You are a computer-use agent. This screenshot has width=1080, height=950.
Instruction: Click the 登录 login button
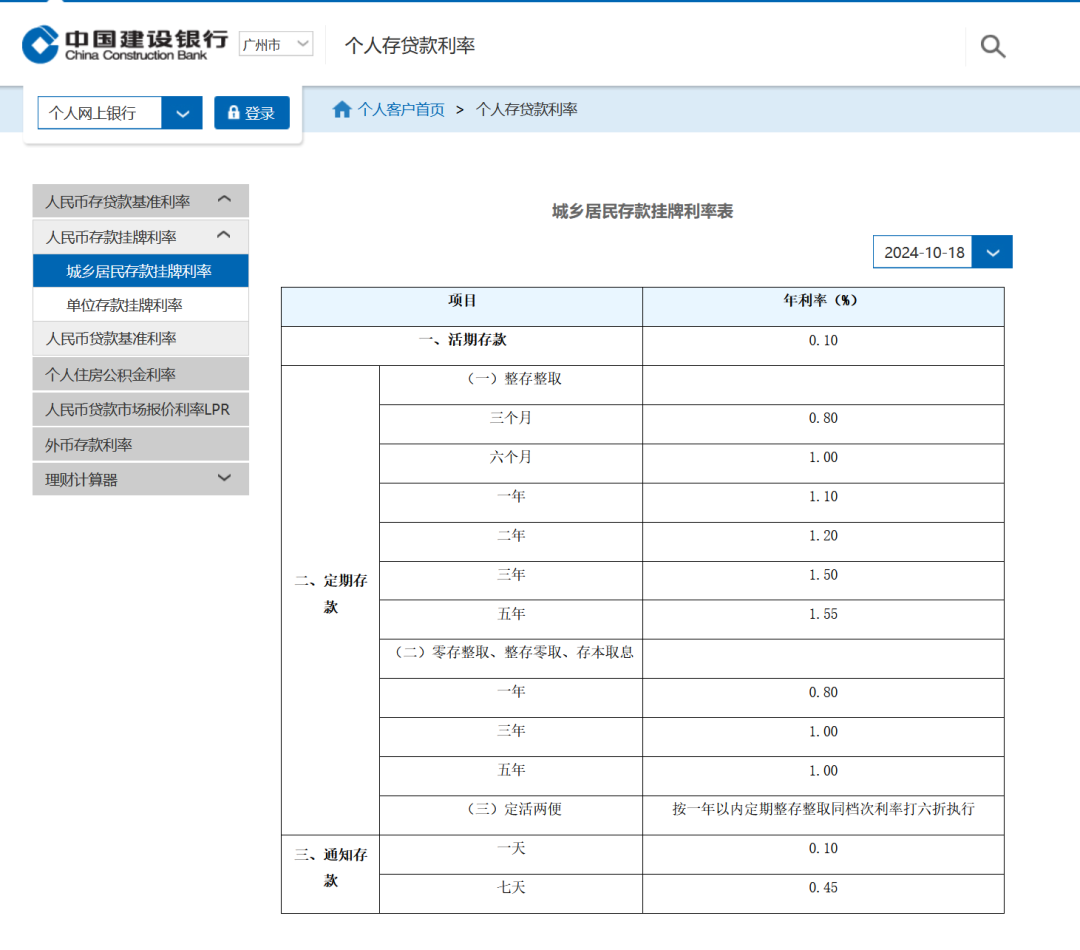(x=251, y=113)
